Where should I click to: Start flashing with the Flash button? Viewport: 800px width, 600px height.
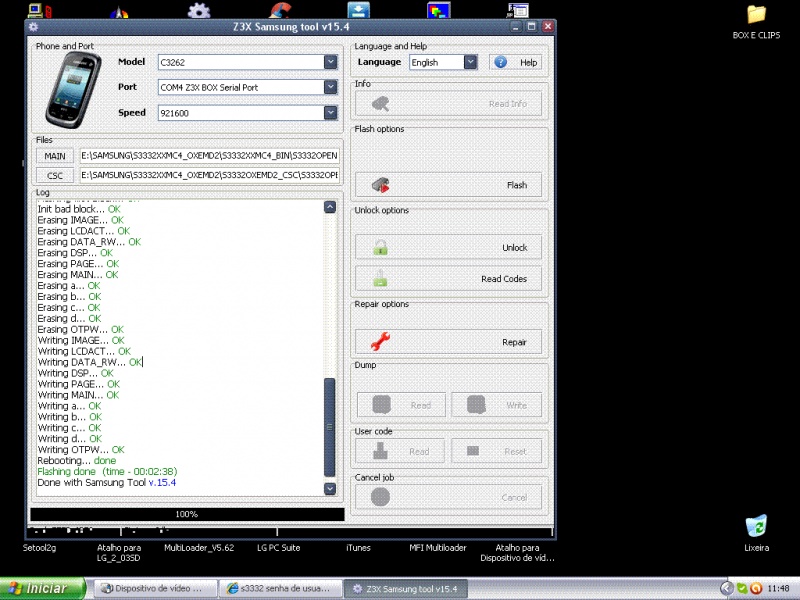click(448, 185)
